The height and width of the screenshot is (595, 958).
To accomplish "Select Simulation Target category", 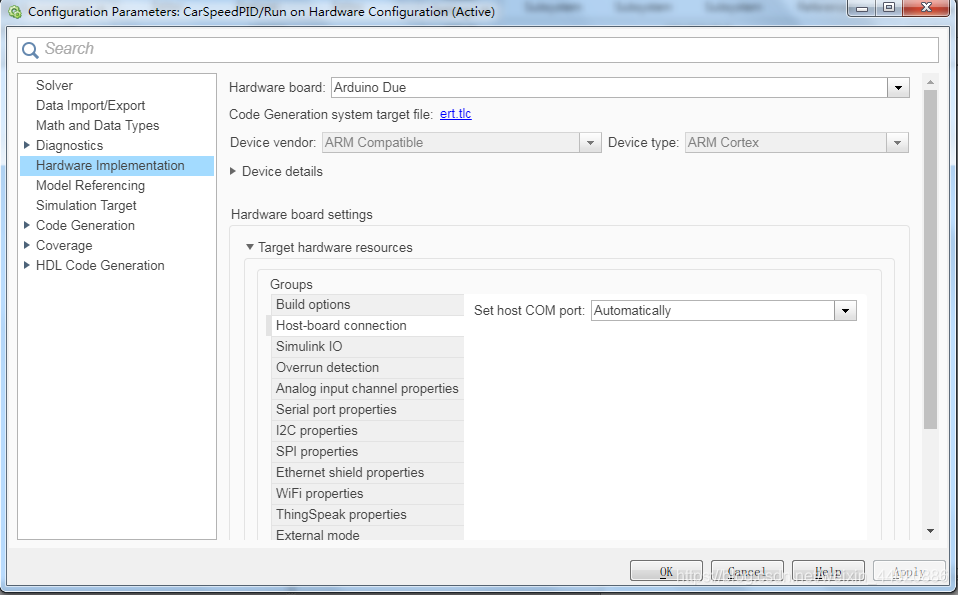I will (x=86, y=206).
